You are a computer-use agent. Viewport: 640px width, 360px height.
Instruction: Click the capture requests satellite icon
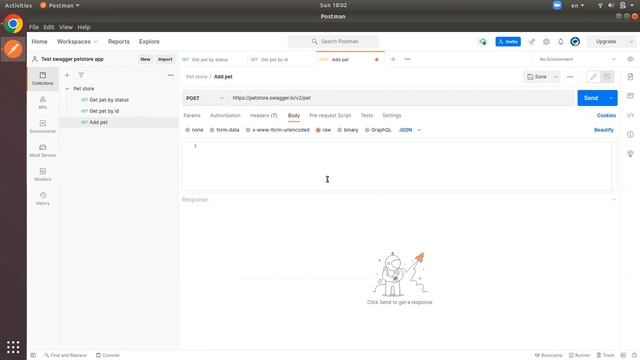531,42
